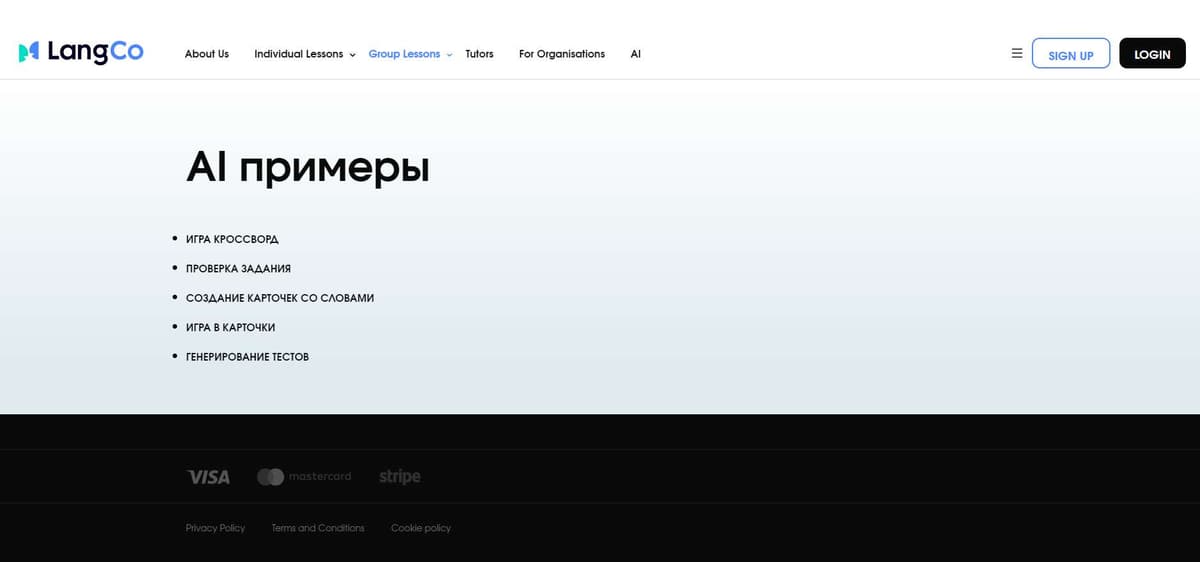Open Terms and Conditions footer link
This screenshot has width=1200, height=562.
click(318, 528)
